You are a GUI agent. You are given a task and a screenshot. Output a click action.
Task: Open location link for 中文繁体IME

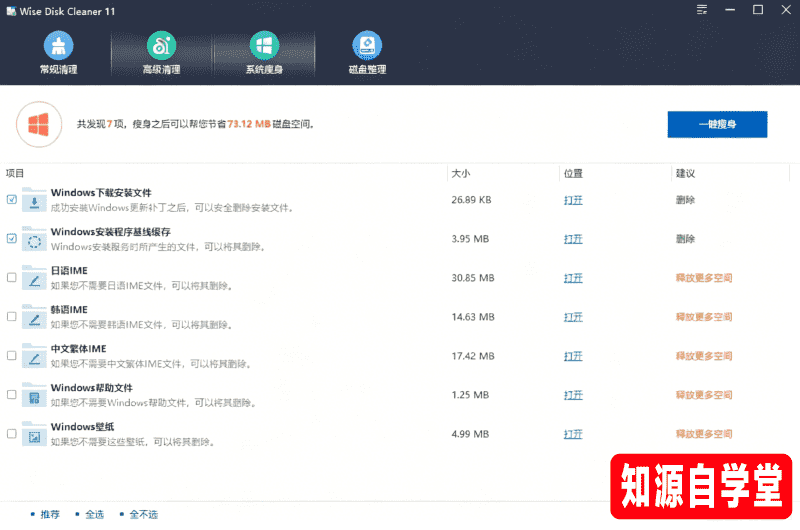(573, 356)
